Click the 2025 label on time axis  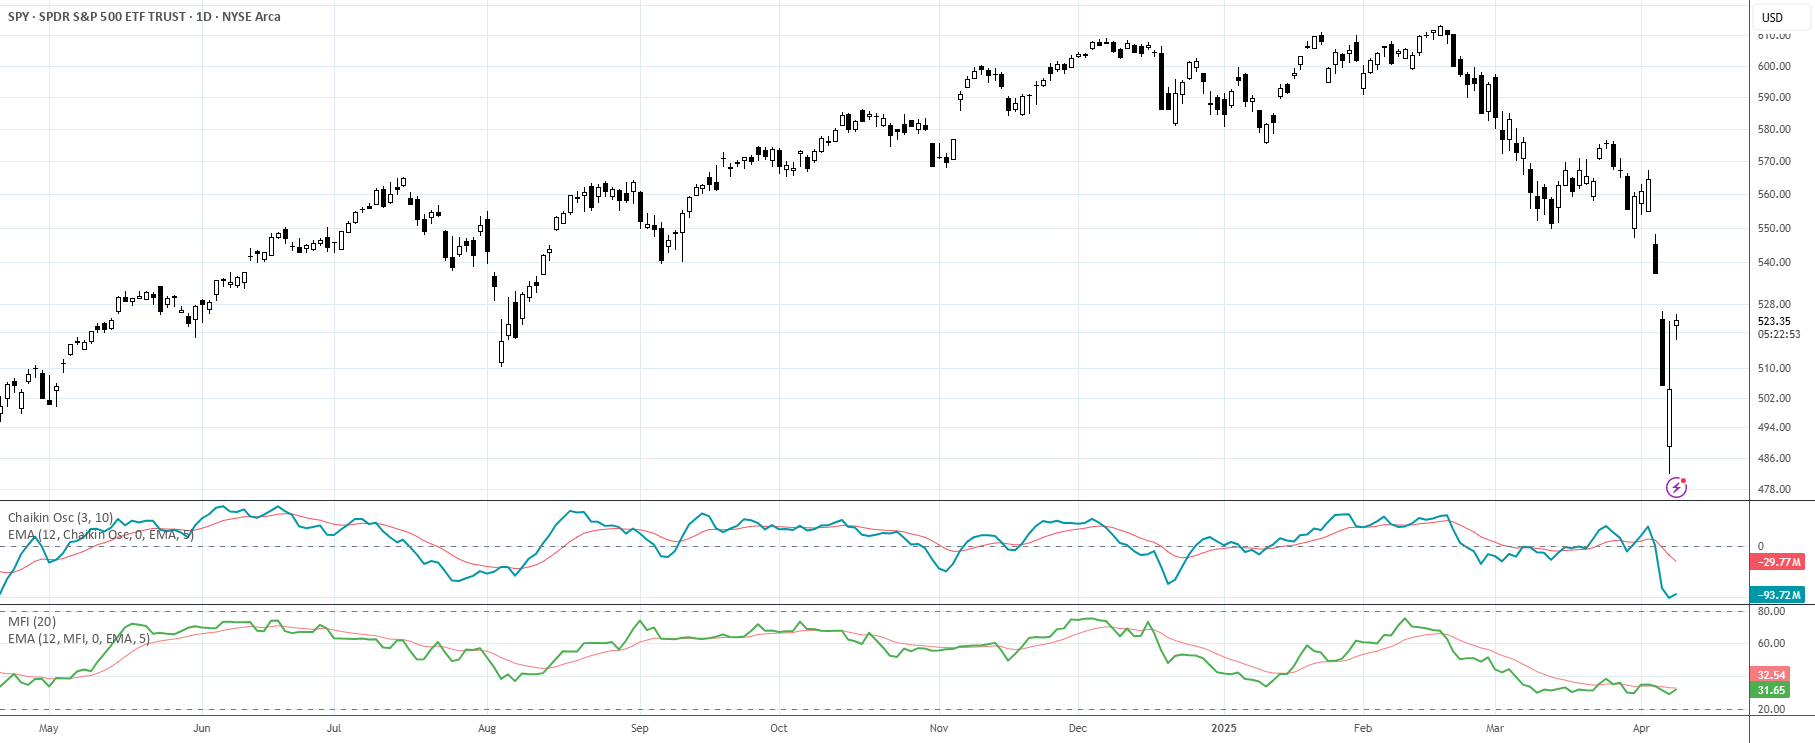(x=1224, y=728)
